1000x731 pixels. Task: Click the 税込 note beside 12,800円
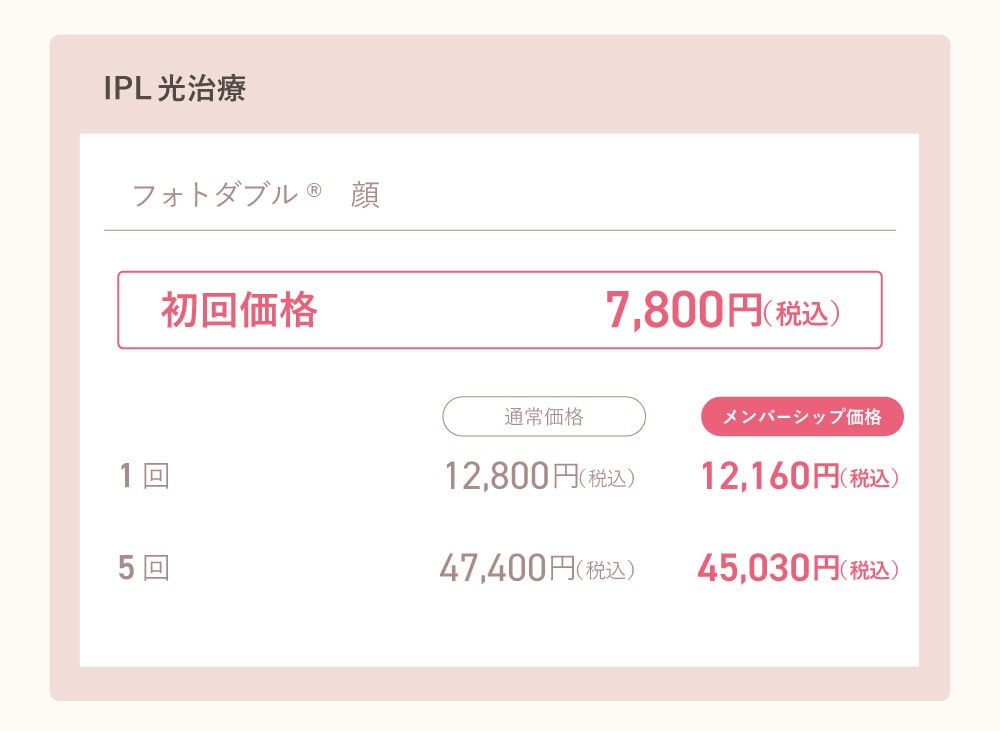pos(607,478)
